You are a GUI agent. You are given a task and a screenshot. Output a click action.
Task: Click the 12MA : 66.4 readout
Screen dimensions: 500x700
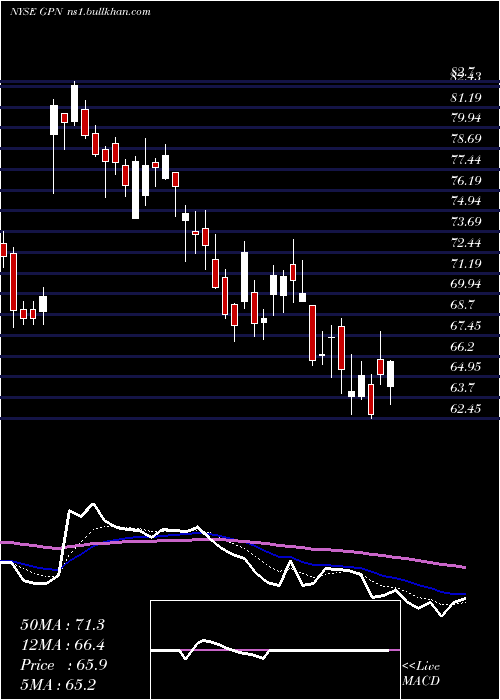[x=63, y=645]
